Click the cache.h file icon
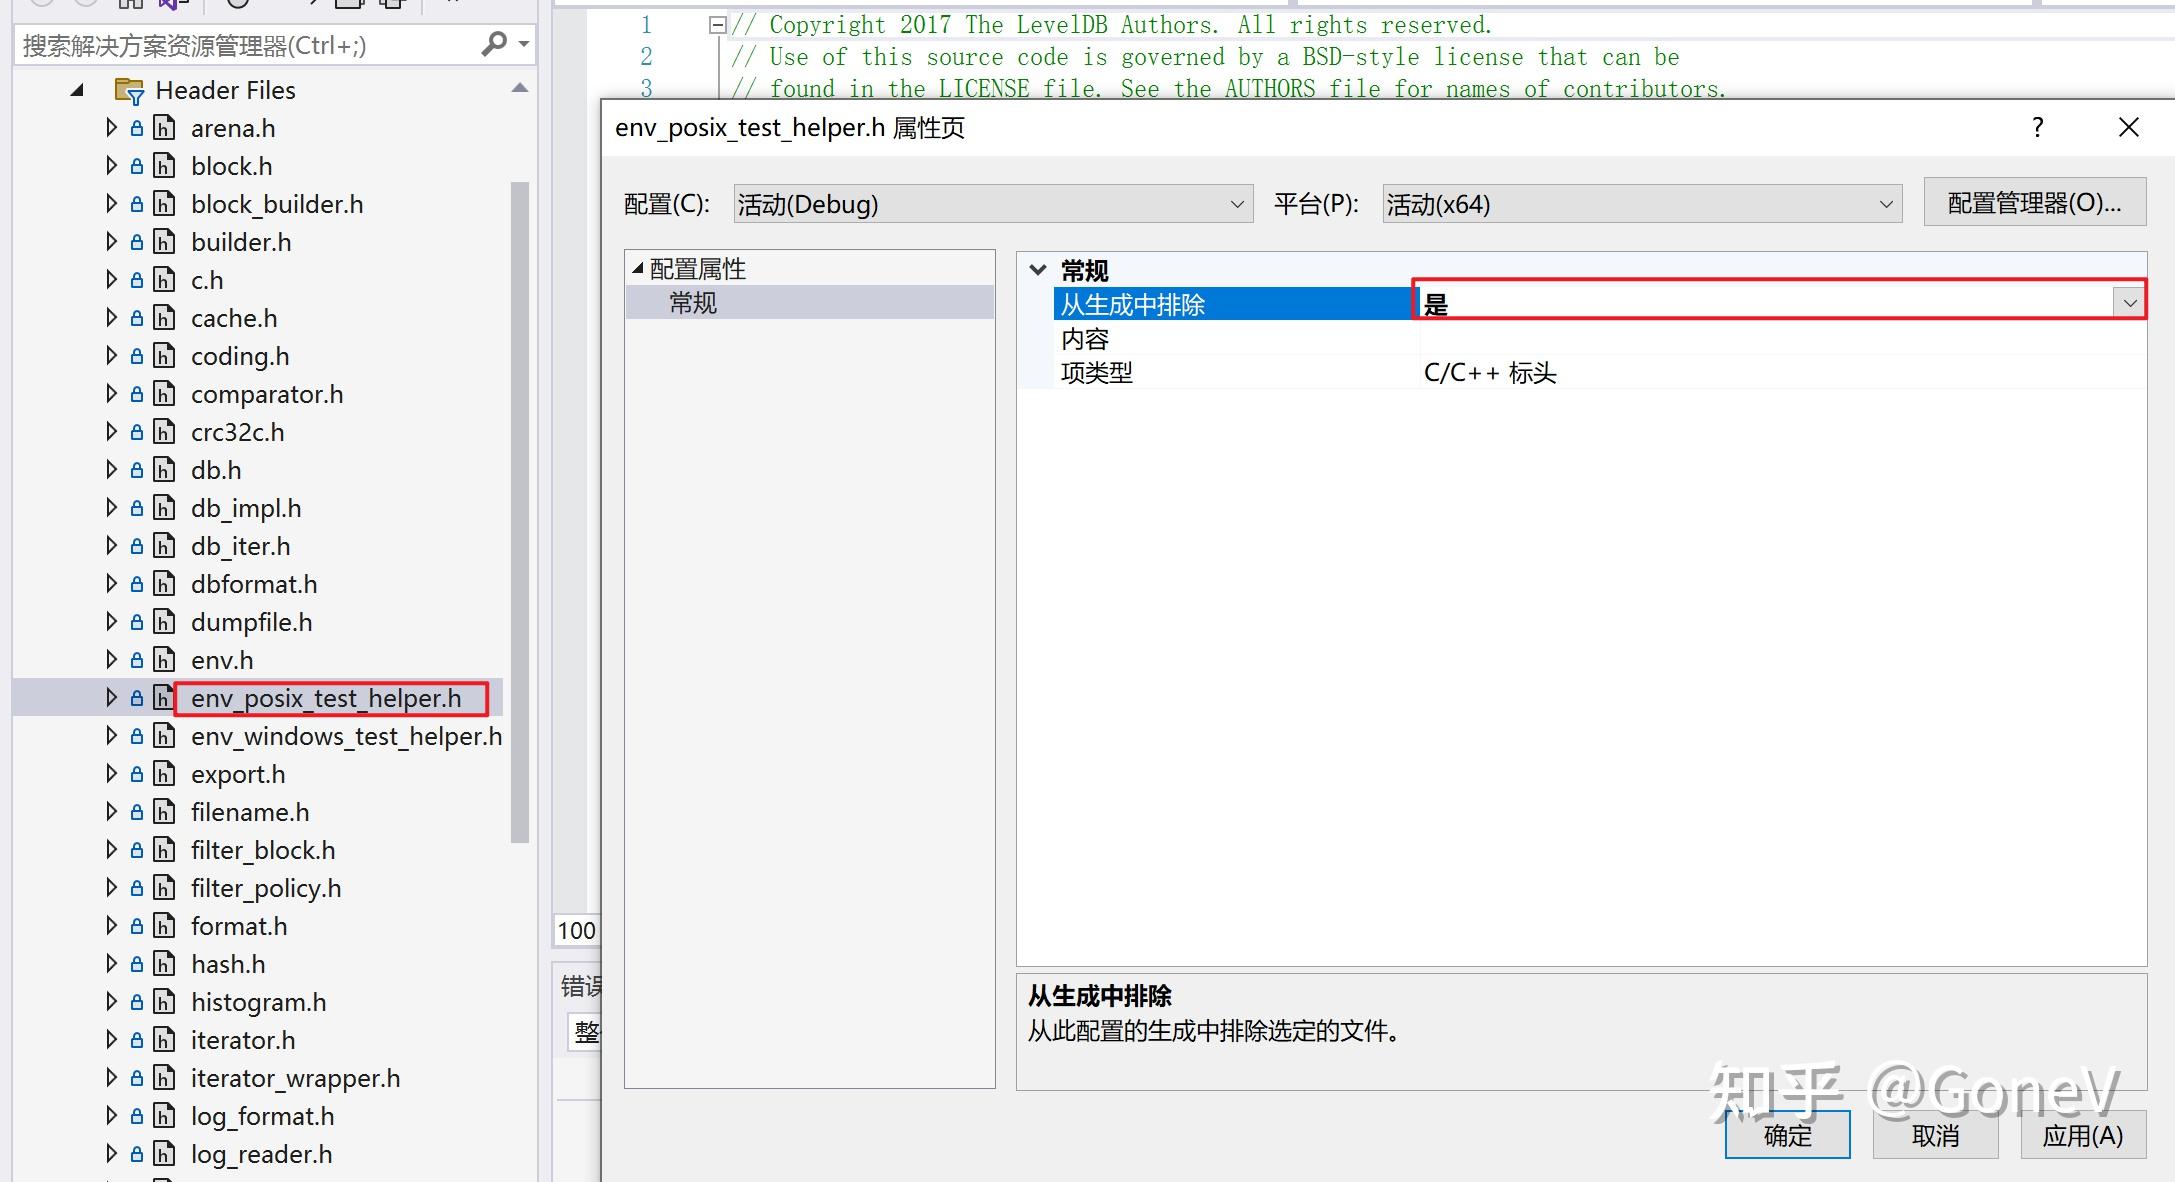 pos(163,317)
